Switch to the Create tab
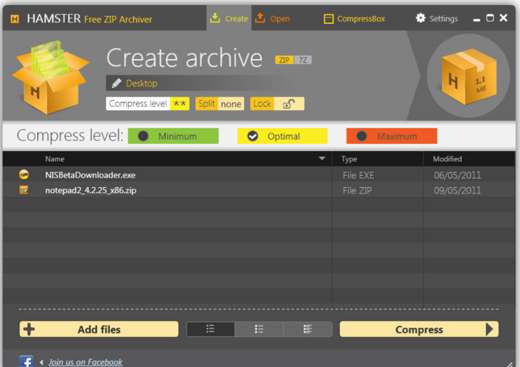 (229, 18)
